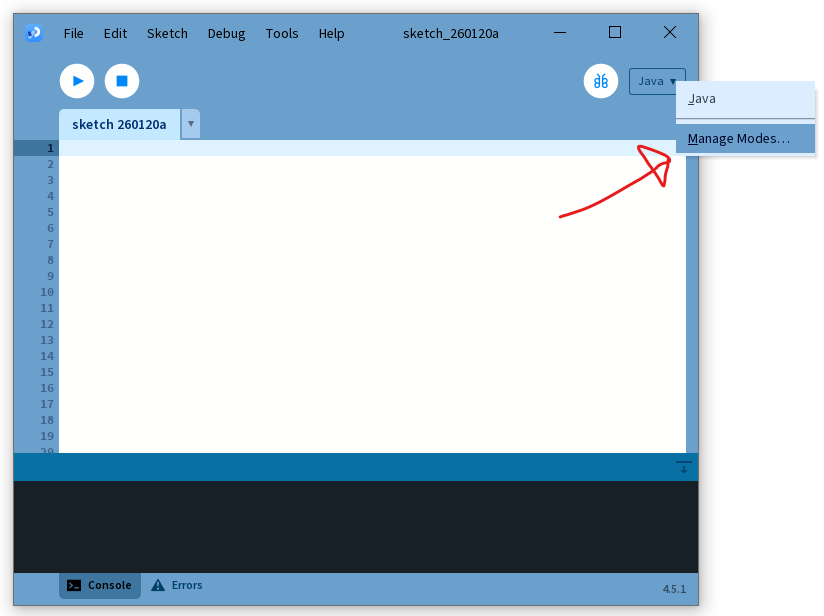Open the Sketch menu
This screenshot has height=616, width=824.
167,33
